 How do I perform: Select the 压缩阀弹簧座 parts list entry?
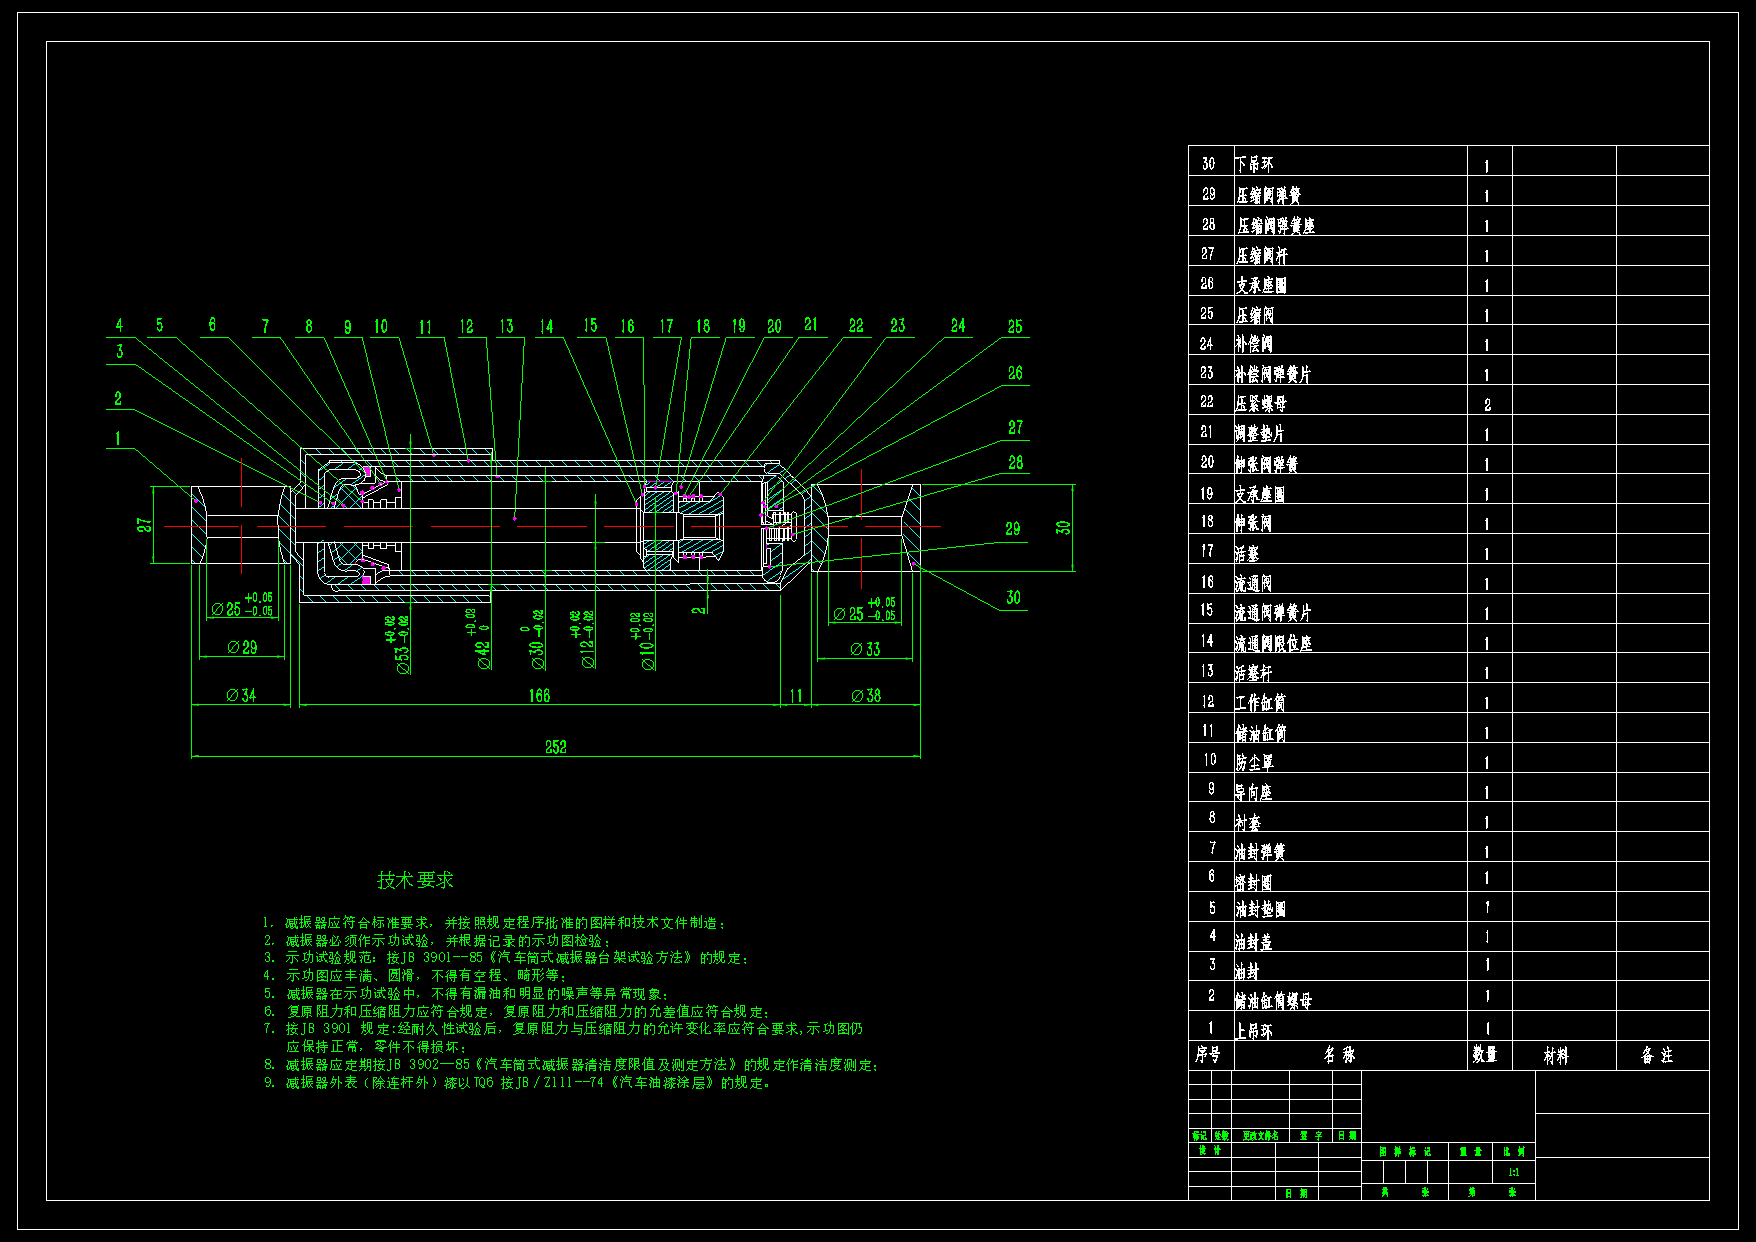tap(1275, 226)
